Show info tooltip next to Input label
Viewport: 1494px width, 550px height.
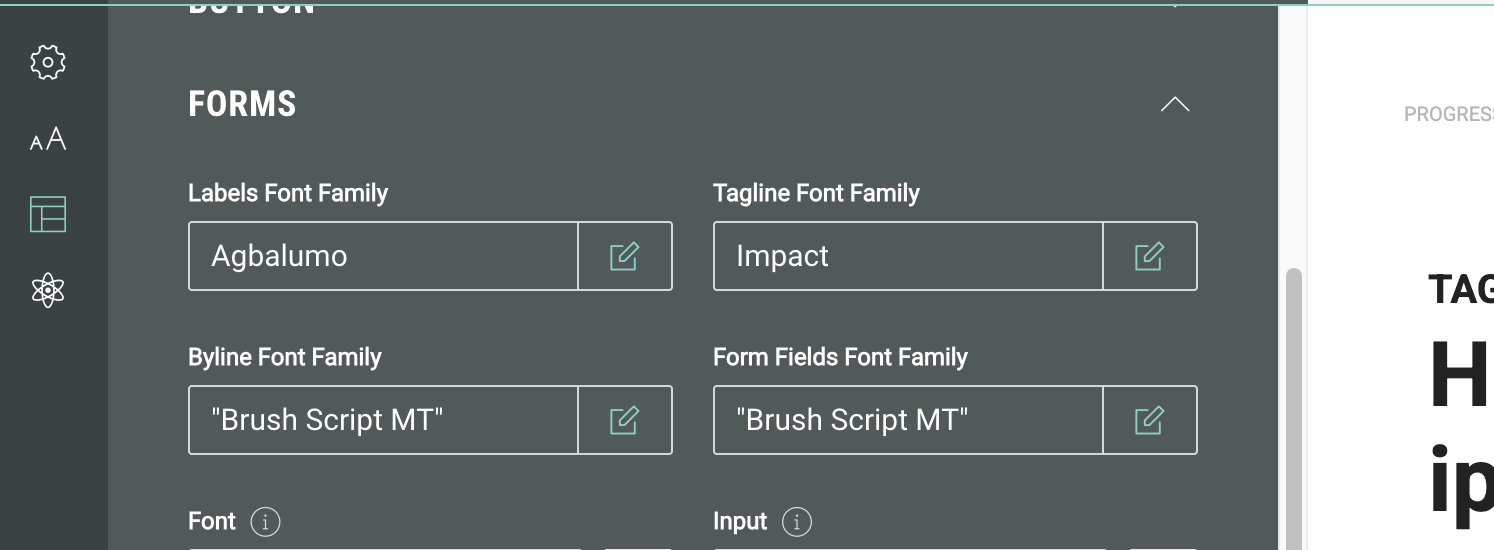(x=797, y=521)
